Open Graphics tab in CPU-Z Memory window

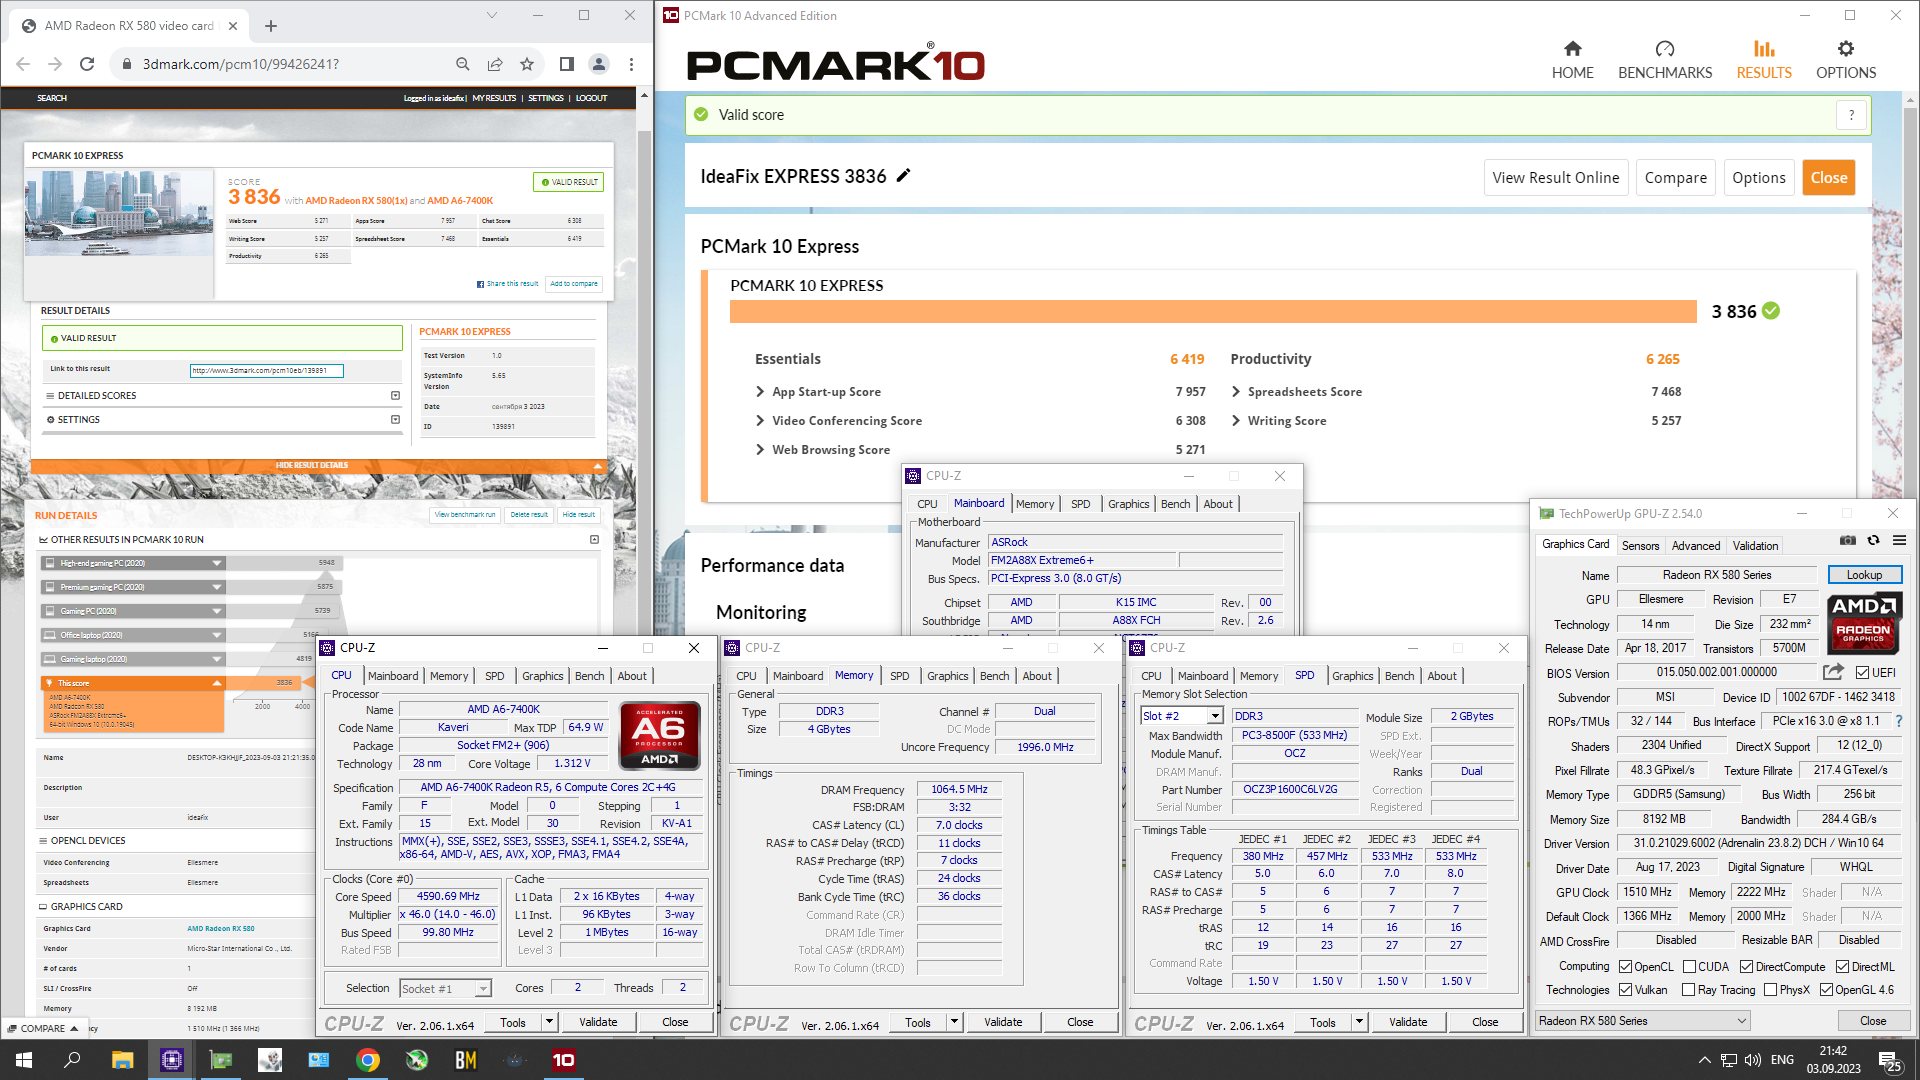(947, 676)
